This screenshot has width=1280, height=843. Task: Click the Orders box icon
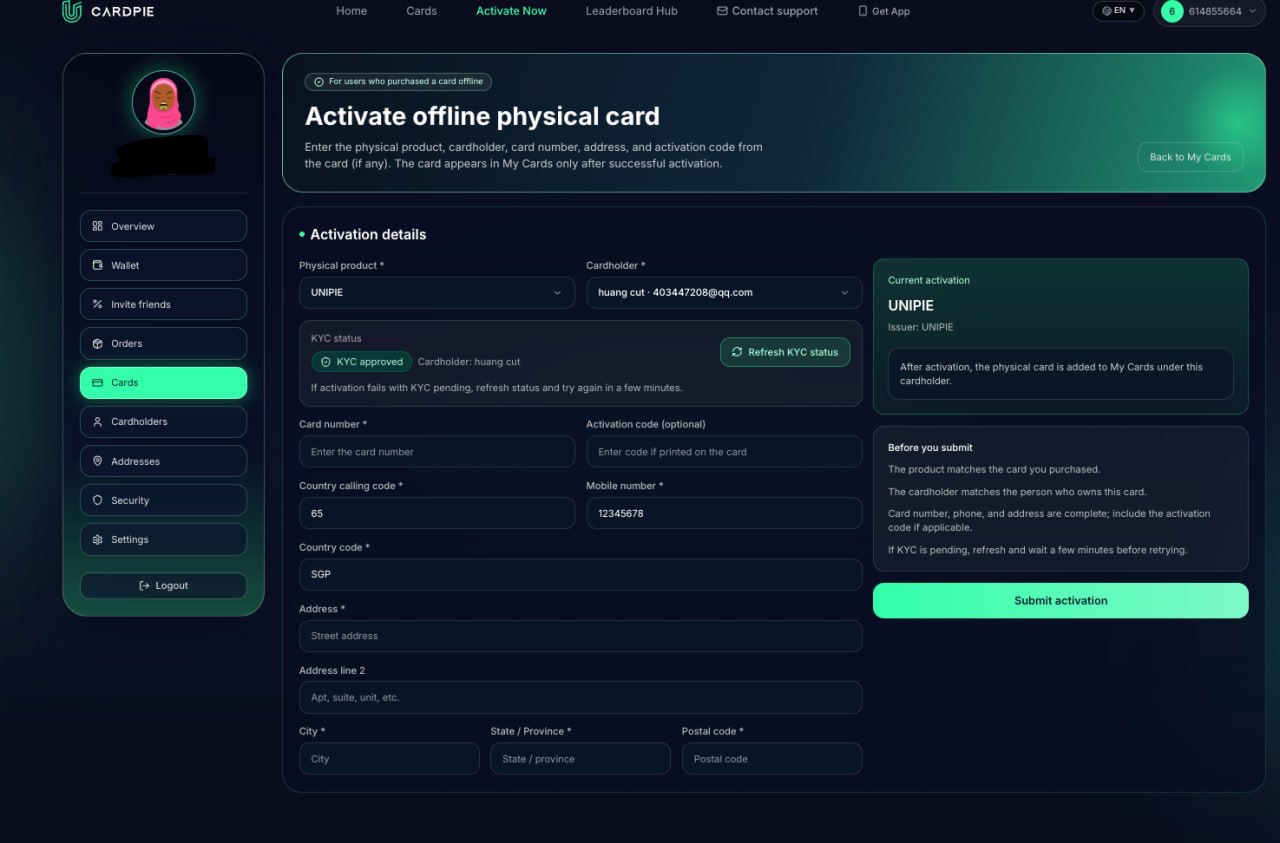point(97,343)
